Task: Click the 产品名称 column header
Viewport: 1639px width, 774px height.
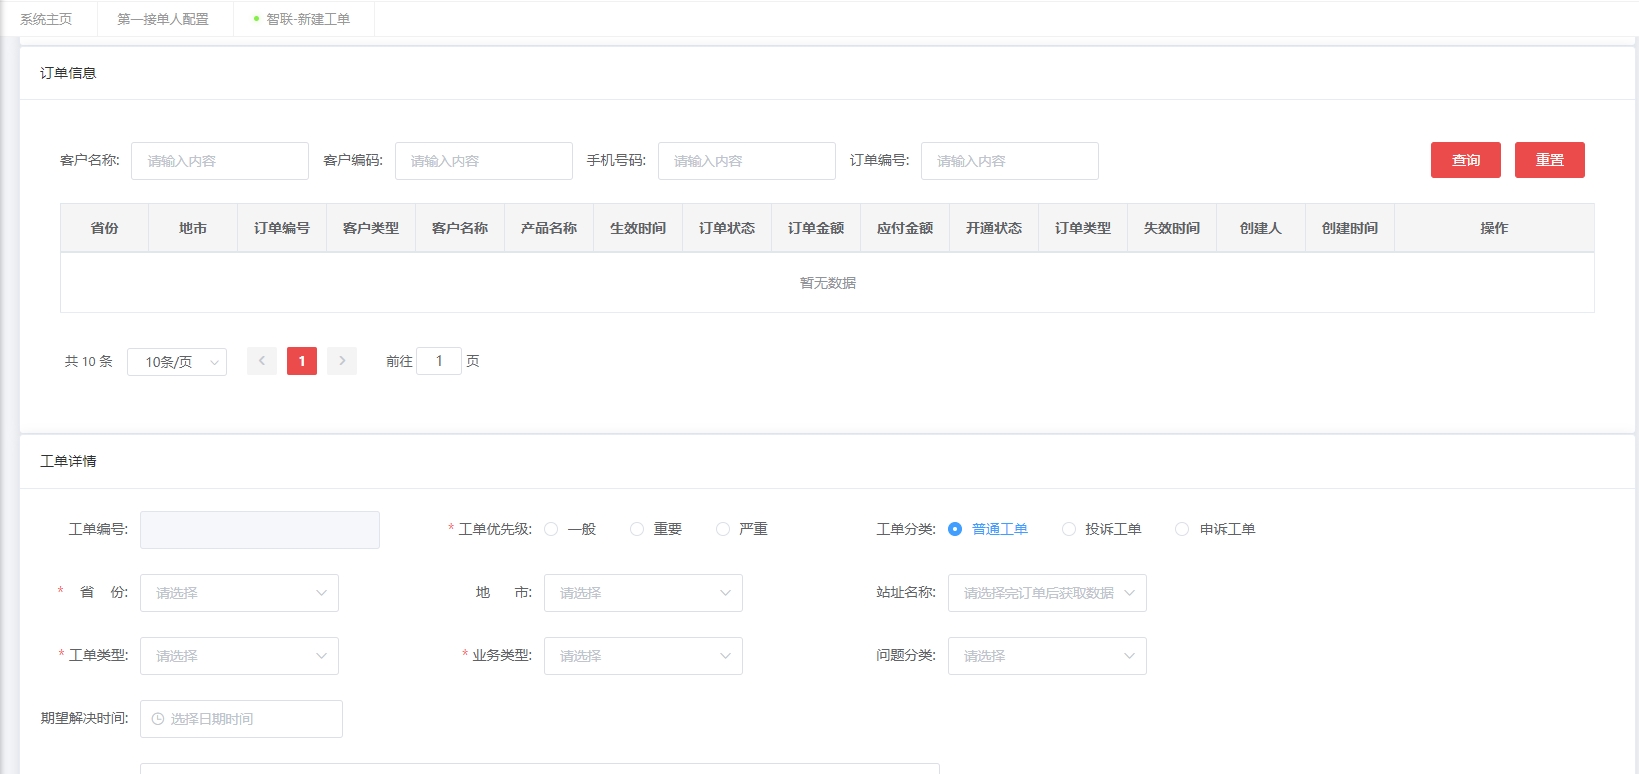Action: (549, 228)
